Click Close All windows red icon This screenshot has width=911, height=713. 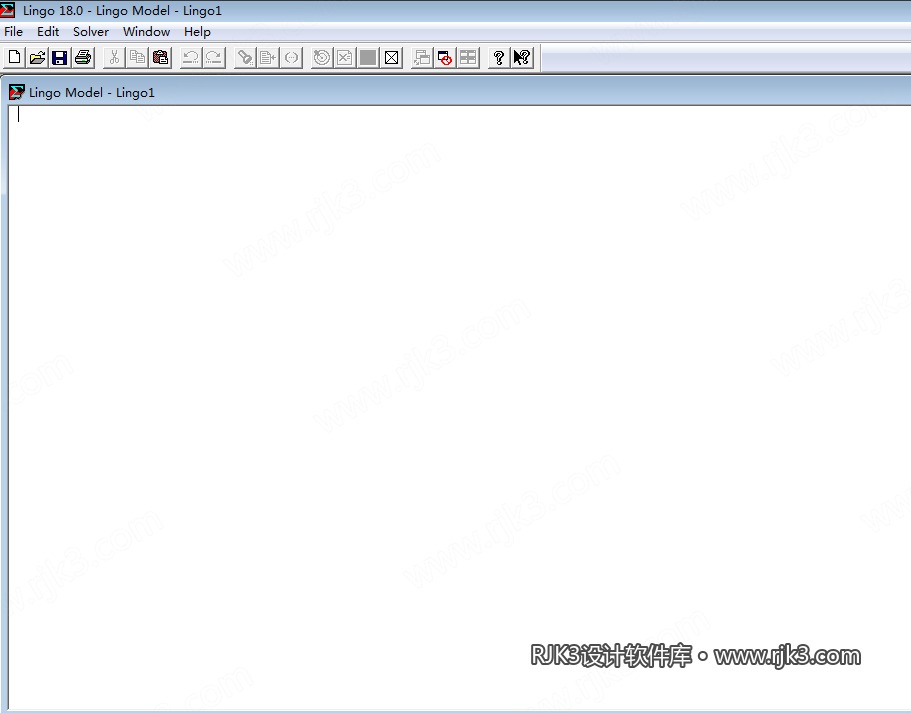click(x=445, y=58)
